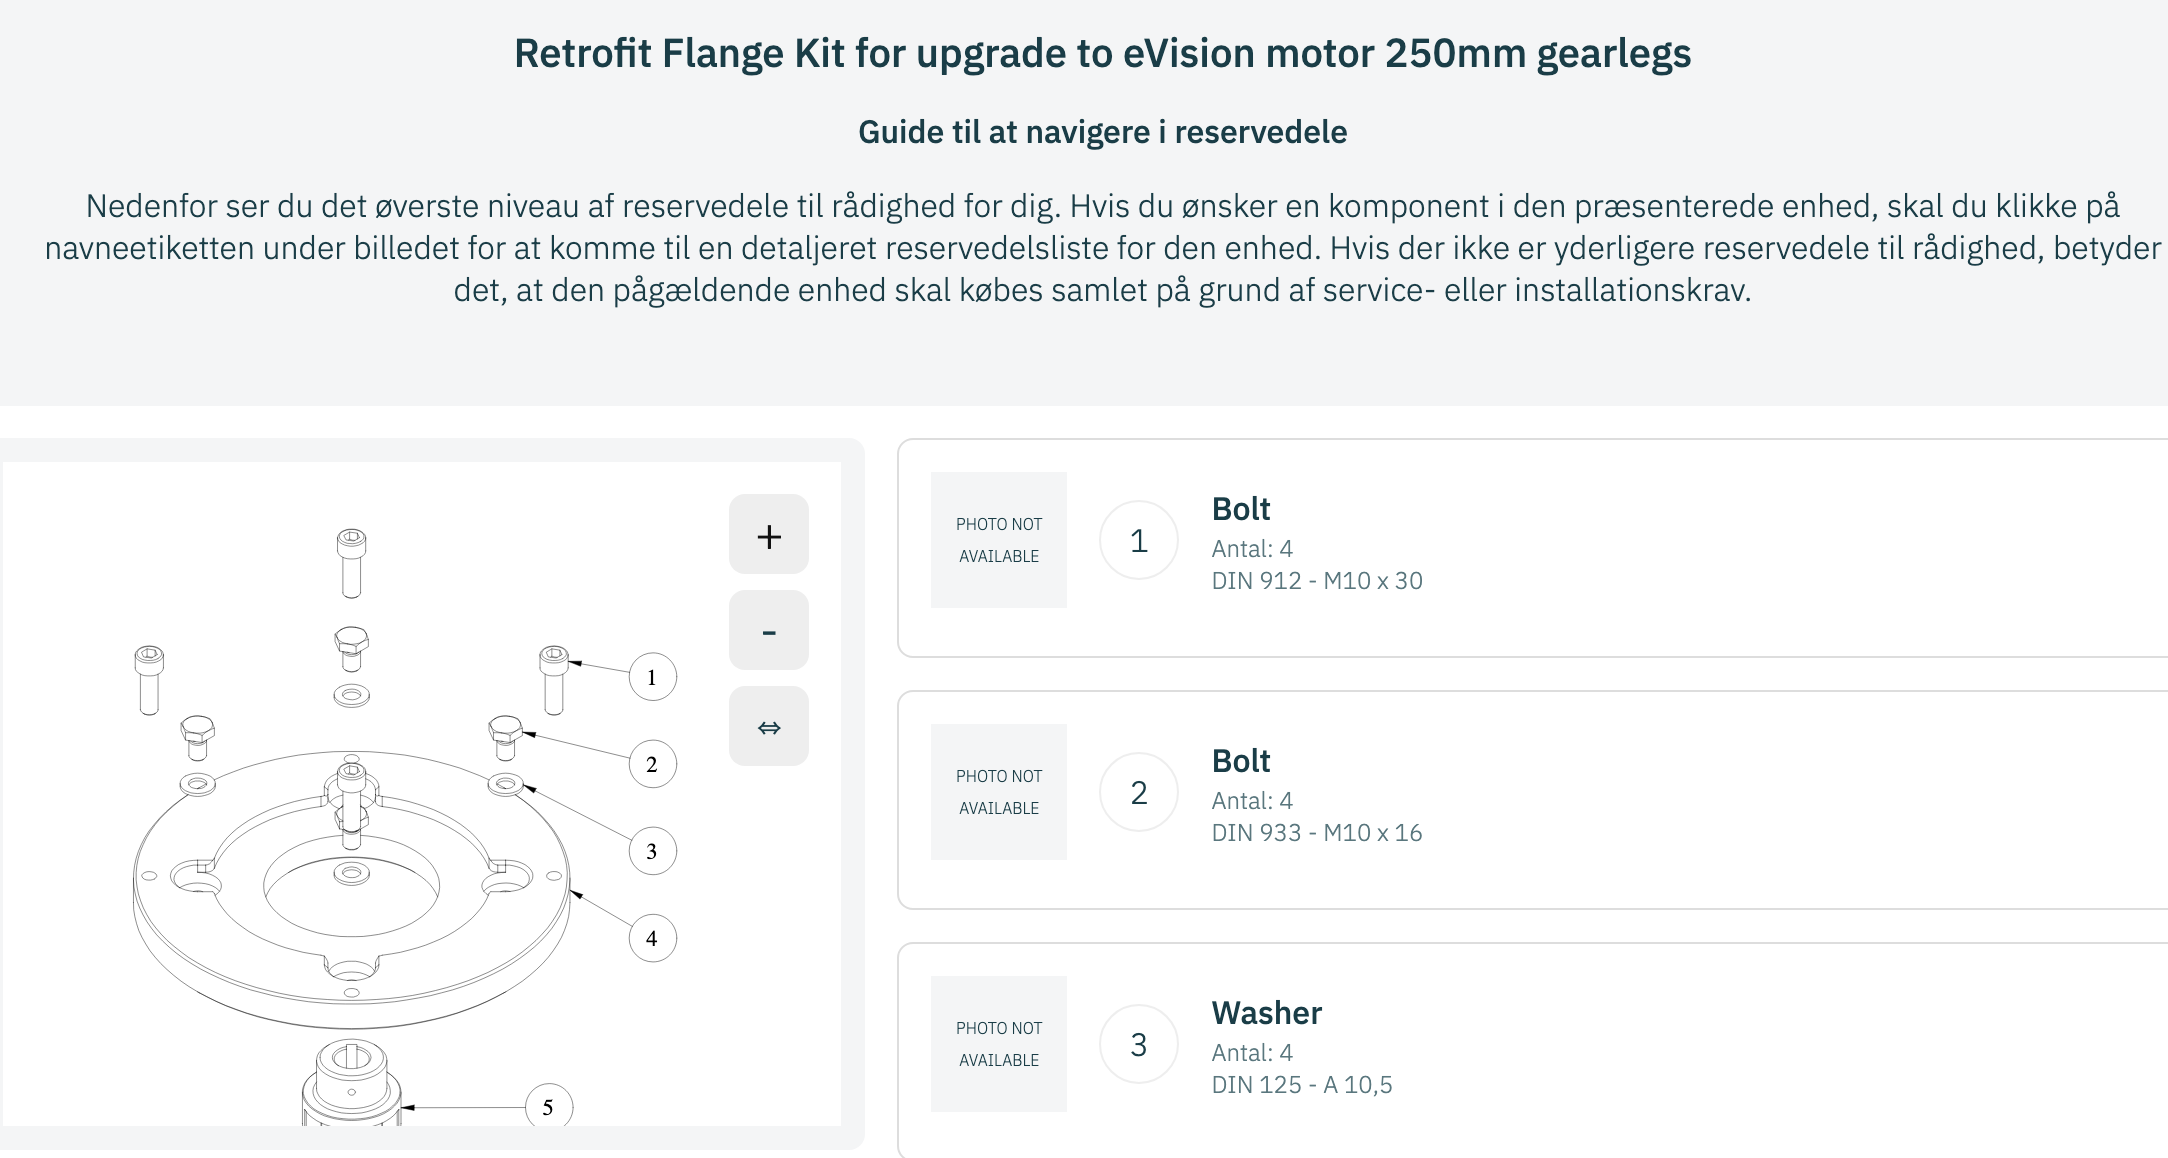
Task: Click photo placeholder for Bolt M10 x 16
Action: point(998,792)
